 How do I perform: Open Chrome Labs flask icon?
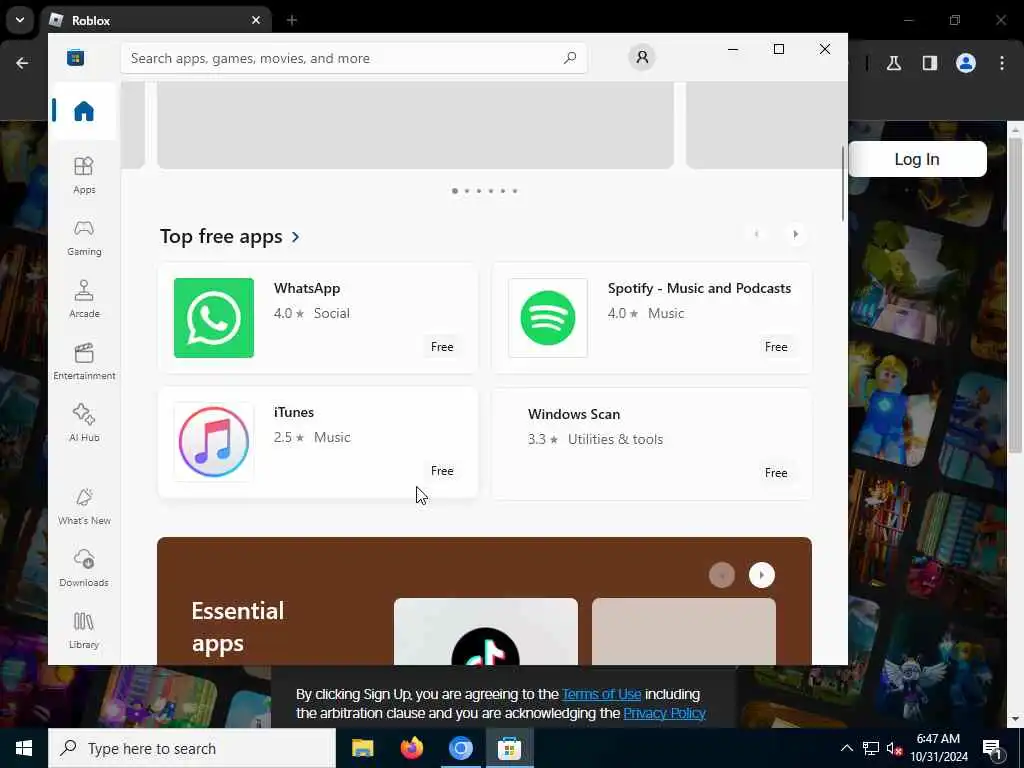(894, 63)
